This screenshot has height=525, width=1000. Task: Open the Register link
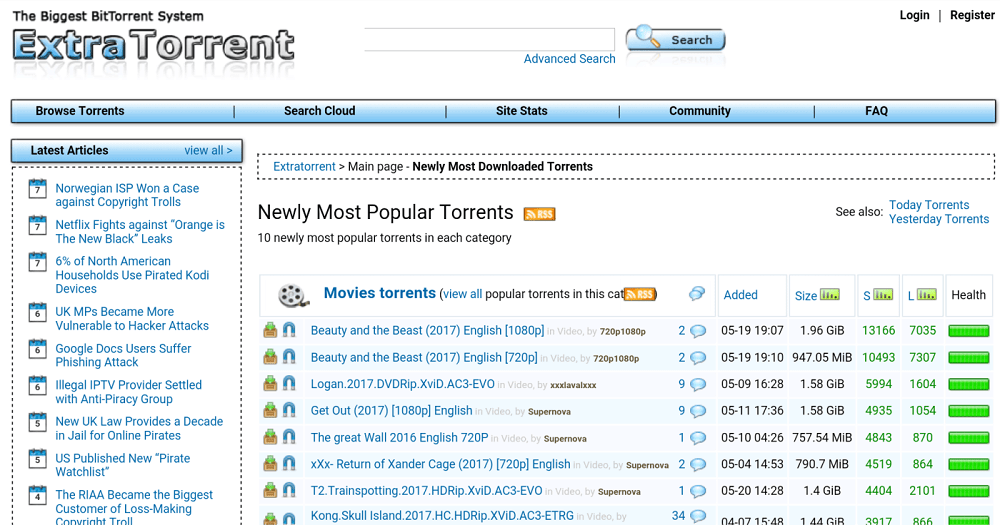(972, 15)
